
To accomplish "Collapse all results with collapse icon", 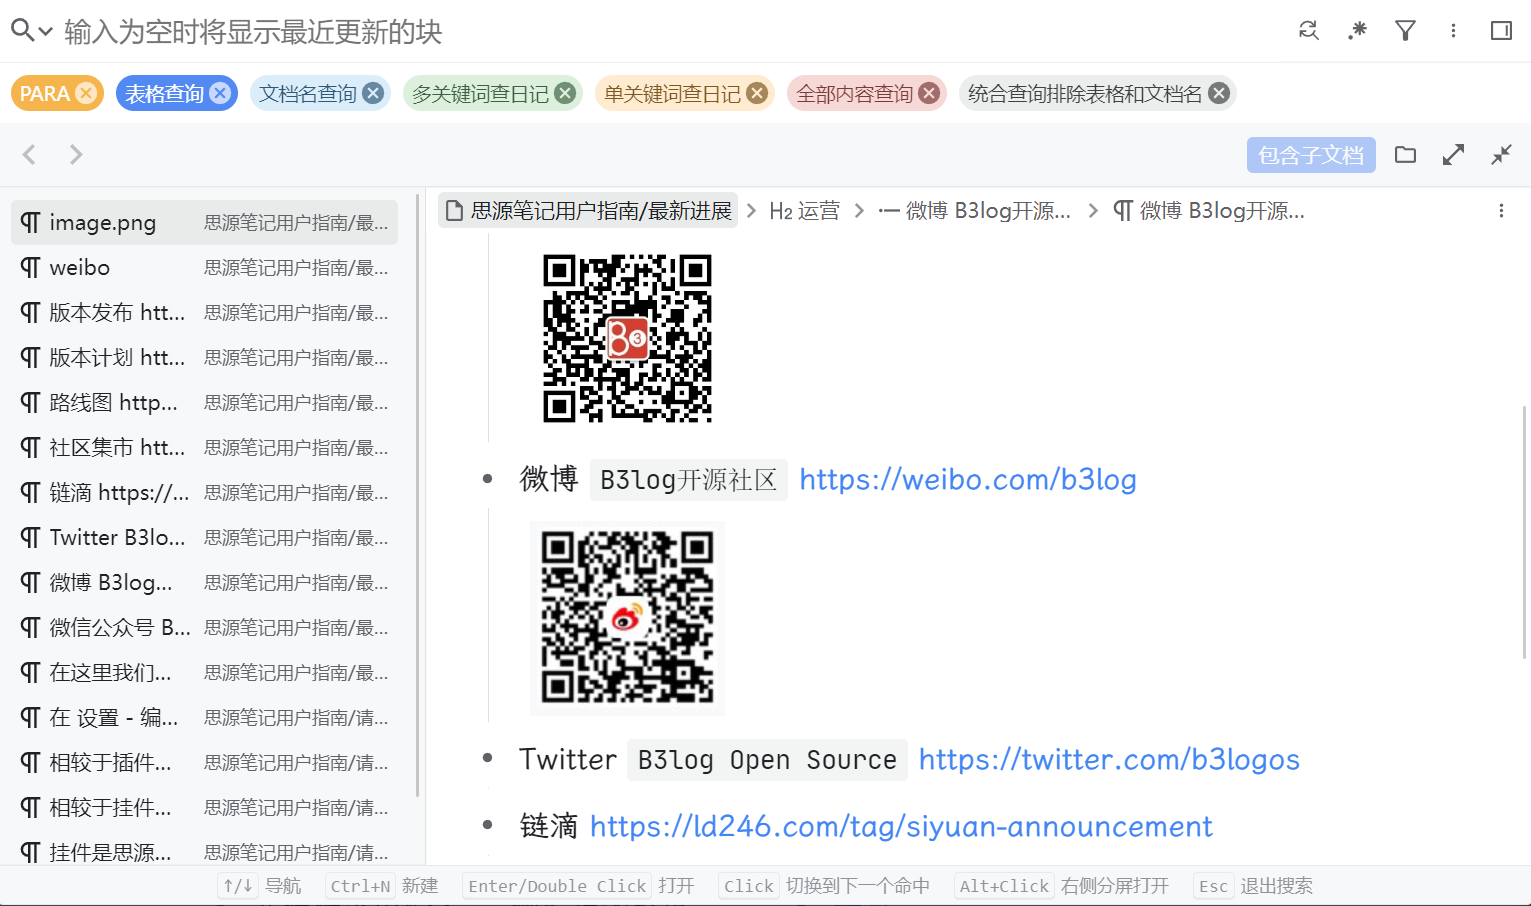I will coord(1501,154).
